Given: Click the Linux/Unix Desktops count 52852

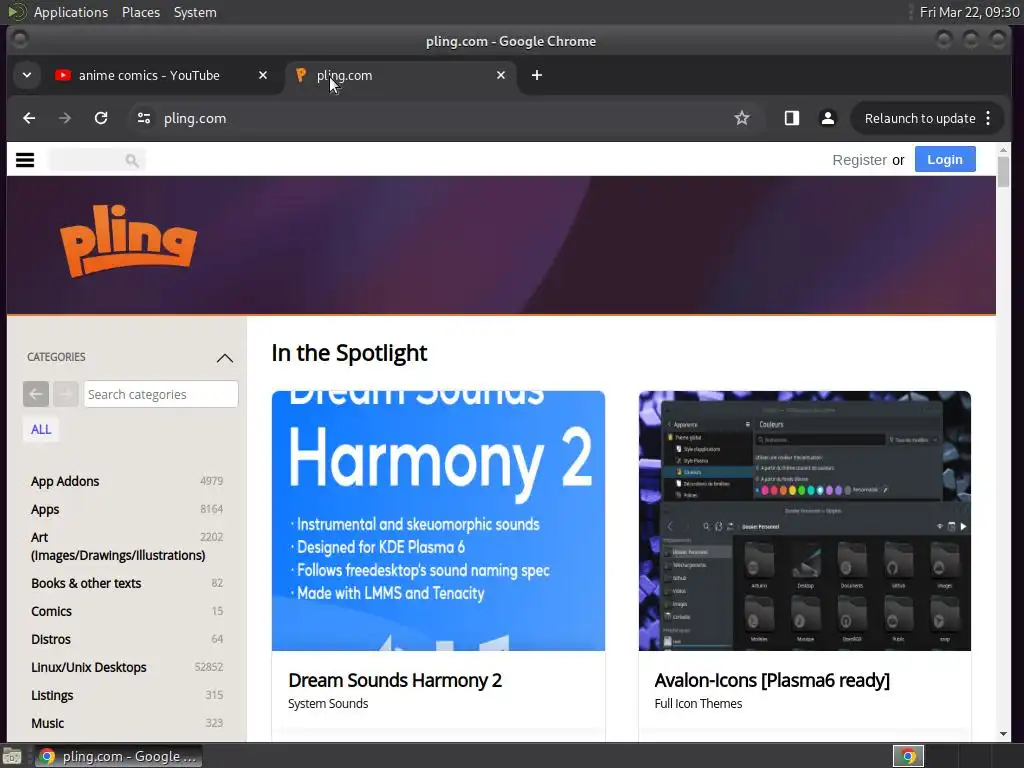Looking at the screenshot, I should click(208, 667).
